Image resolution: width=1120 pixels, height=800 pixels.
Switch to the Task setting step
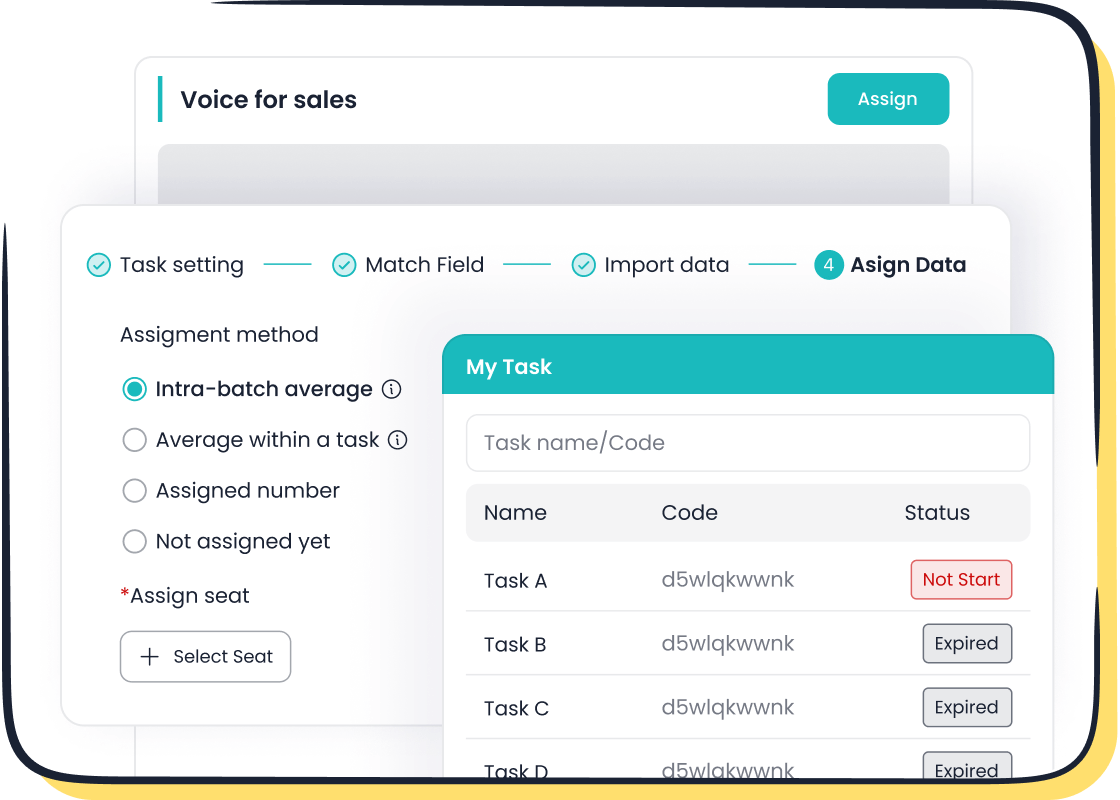(181, 265)
